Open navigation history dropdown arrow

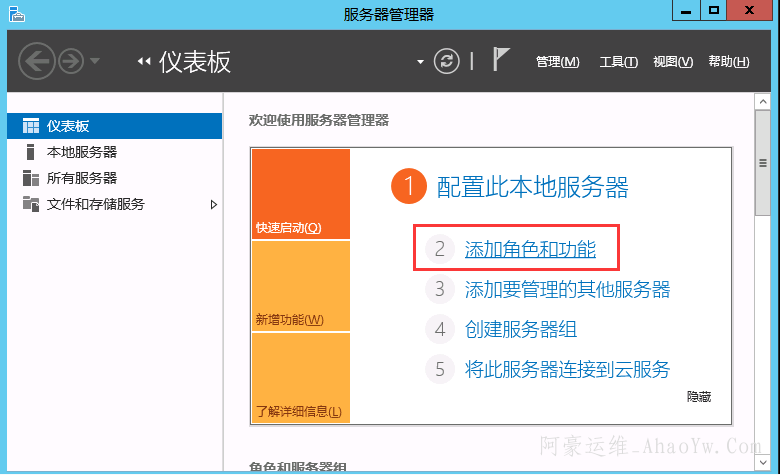point(95,62)
